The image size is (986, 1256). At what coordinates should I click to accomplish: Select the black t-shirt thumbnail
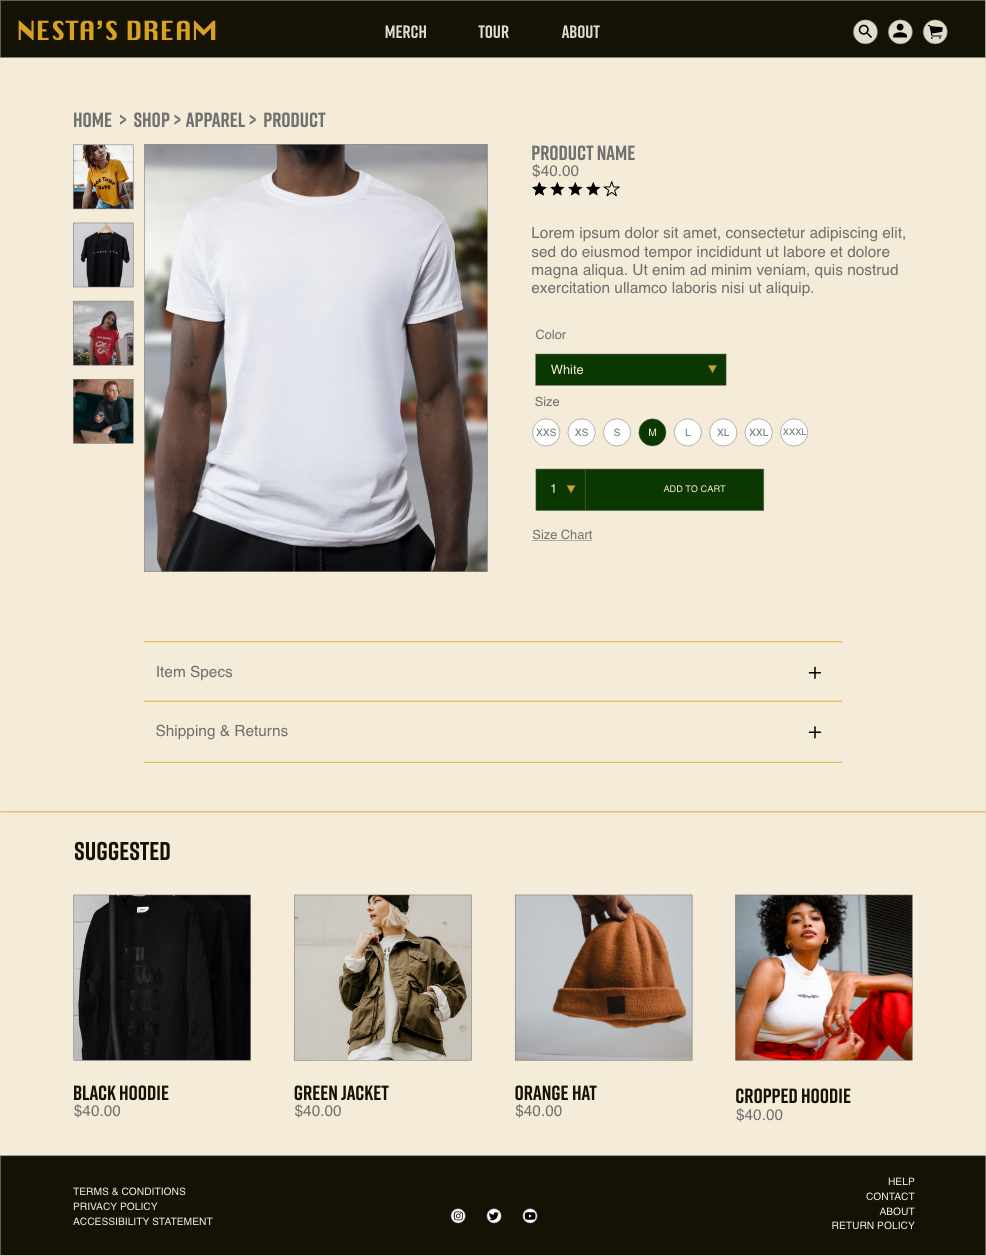pos(103,255)
